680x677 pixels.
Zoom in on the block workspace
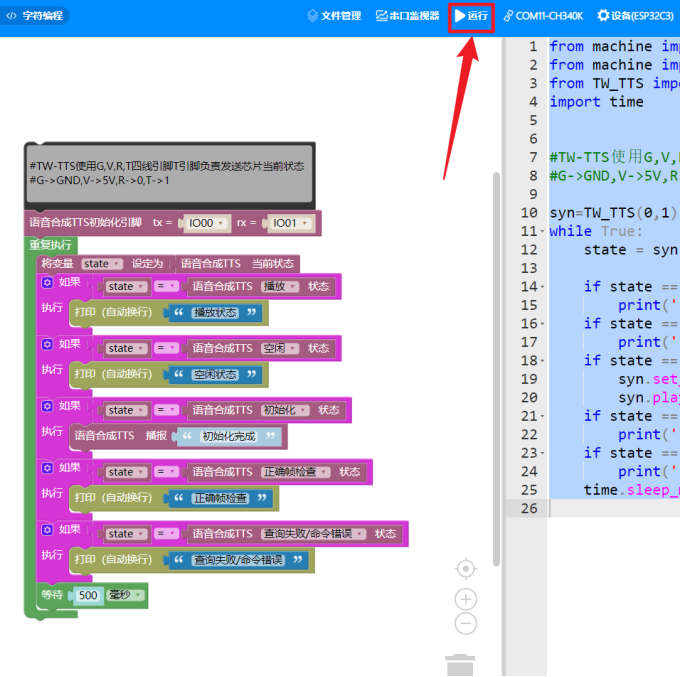coord(465,599)
